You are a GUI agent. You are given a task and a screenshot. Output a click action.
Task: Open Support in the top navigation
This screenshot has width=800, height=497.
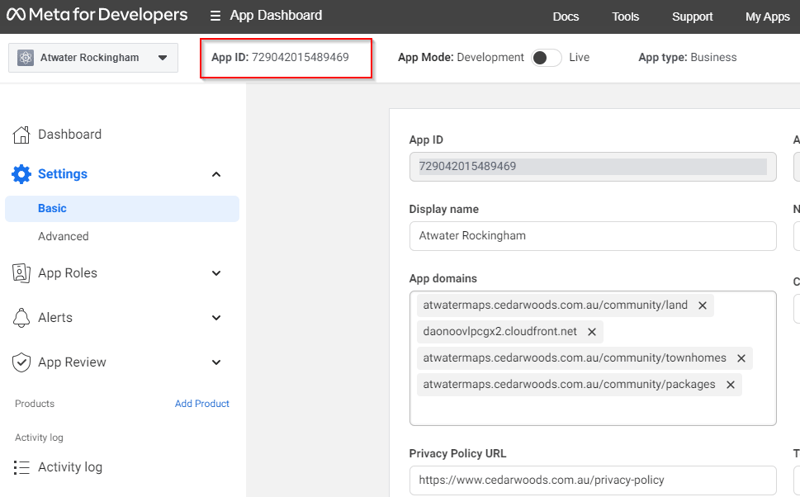pyautogui.click(x=692, y=17)
